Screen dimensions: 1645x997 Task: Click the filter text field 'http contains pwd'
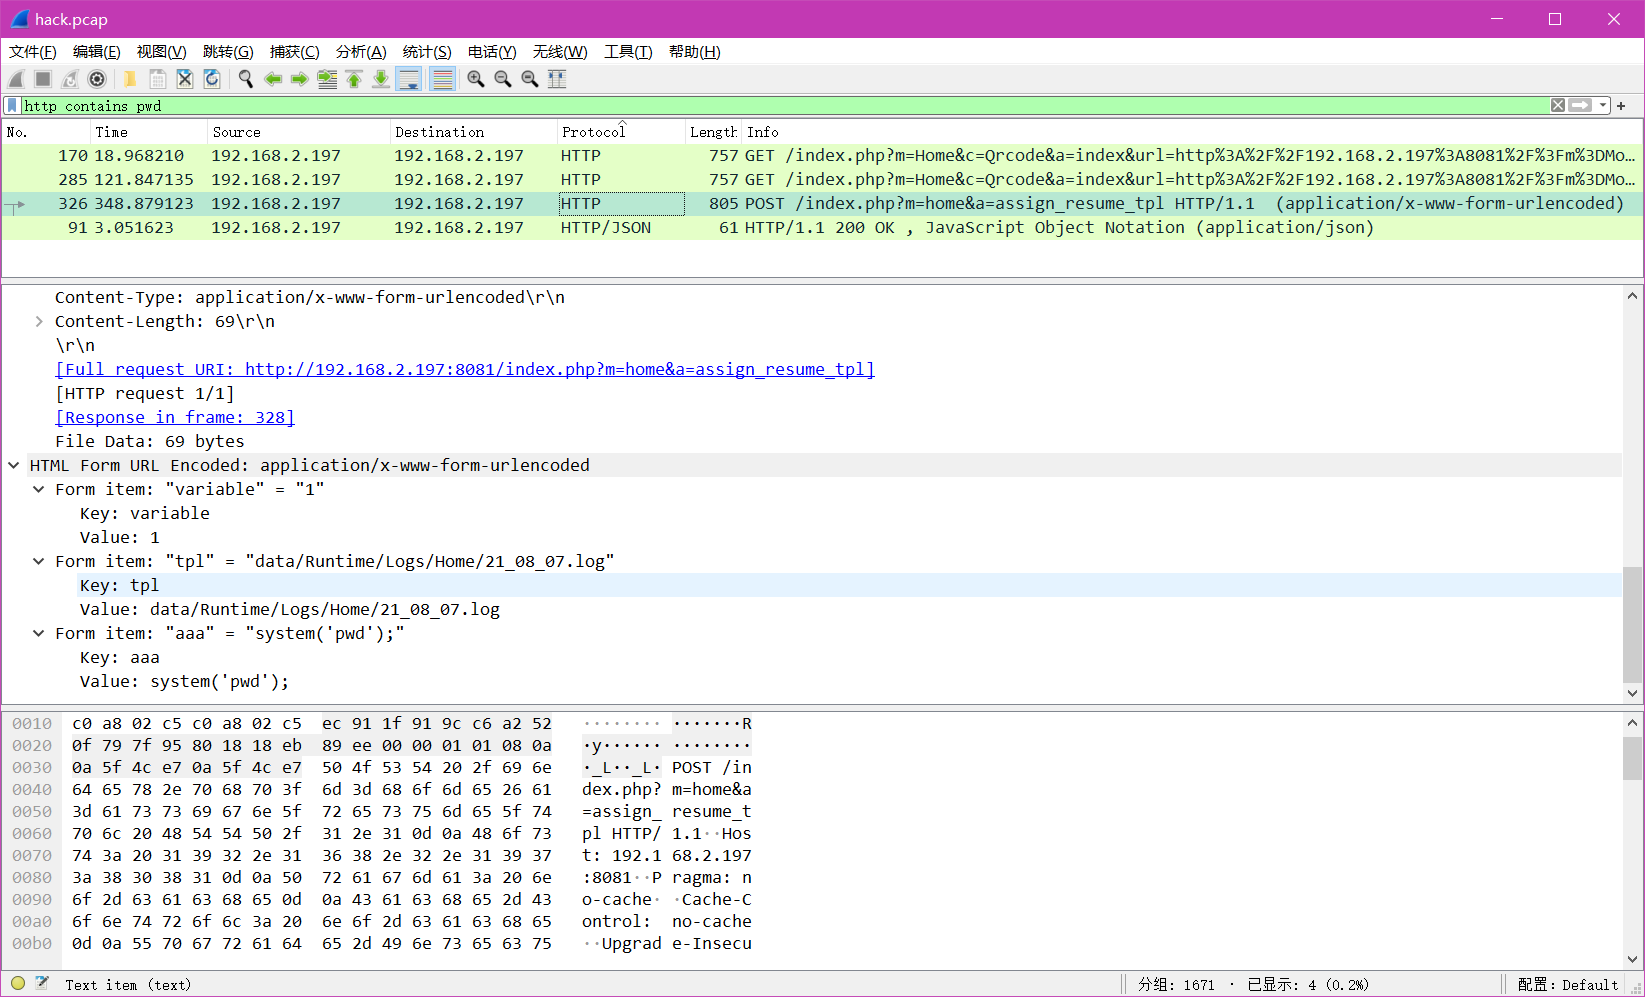[785, 105]
